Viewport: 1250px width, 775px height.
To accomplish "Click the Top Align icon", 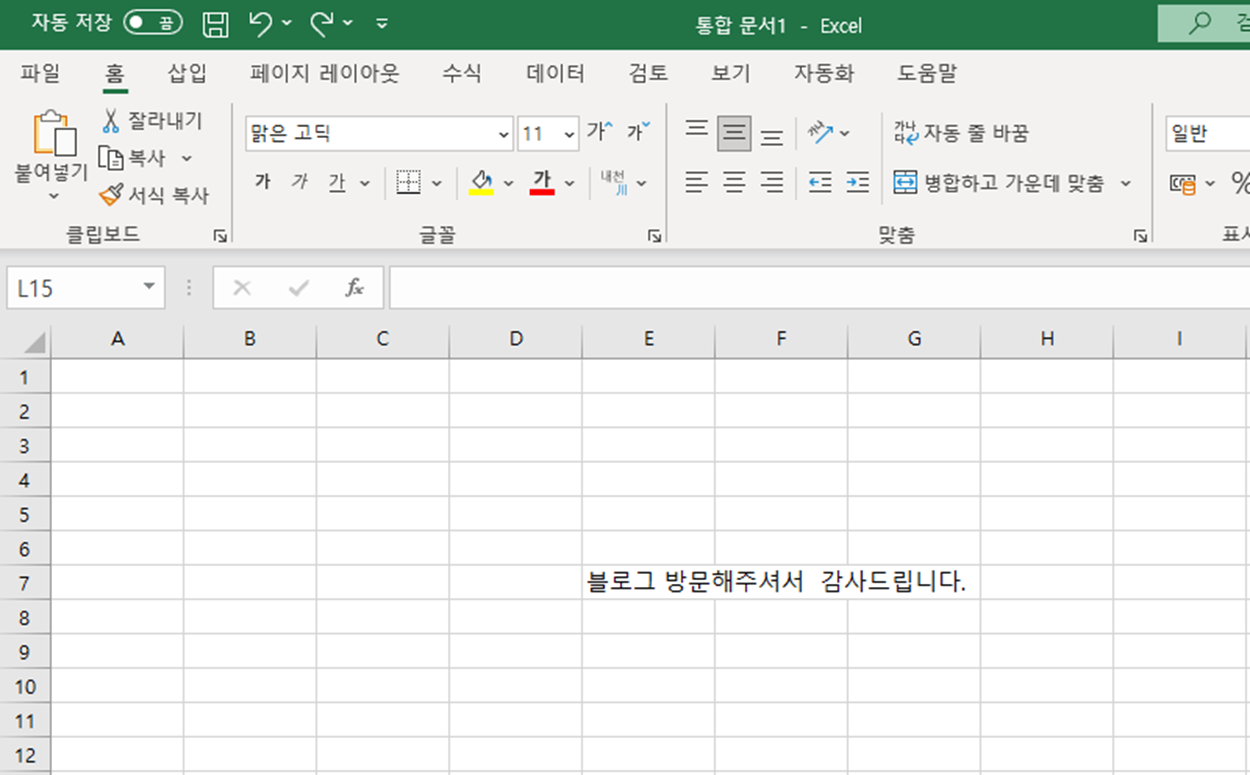I will (697, 131).
